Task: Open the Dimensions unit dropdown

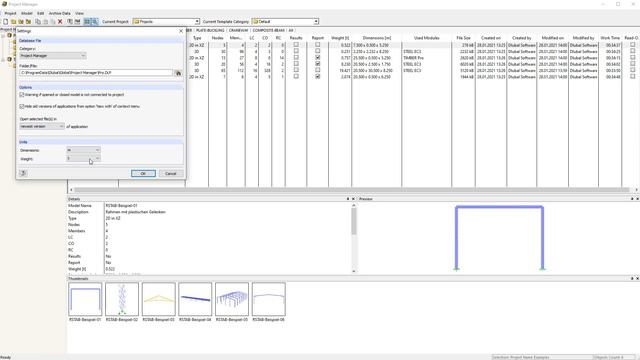Action: tap(83, 150)
